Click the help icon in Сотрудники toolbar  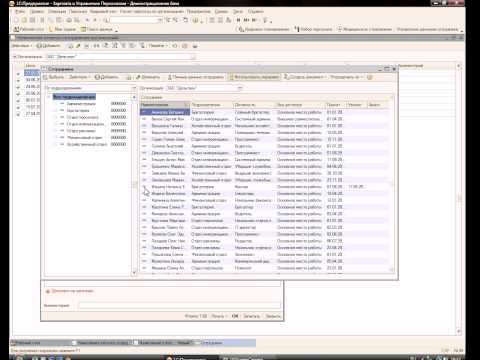tap(369, 77)
